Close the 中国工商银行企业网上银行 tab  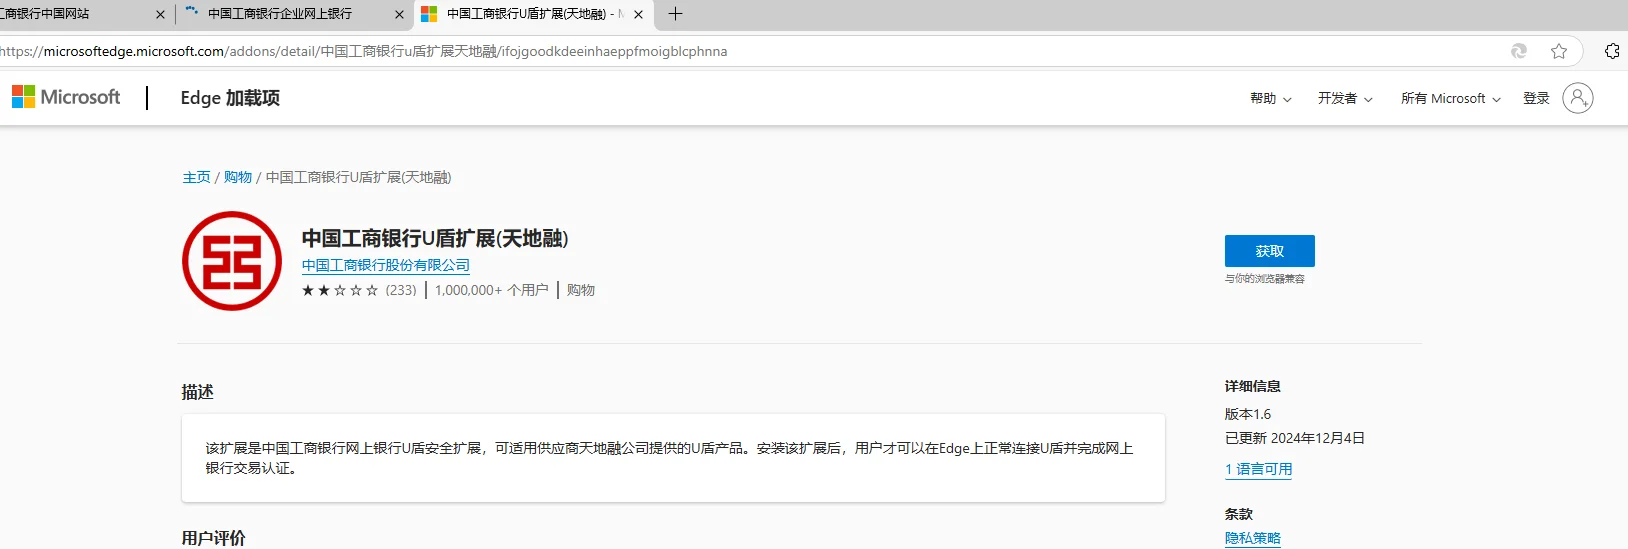399,14
